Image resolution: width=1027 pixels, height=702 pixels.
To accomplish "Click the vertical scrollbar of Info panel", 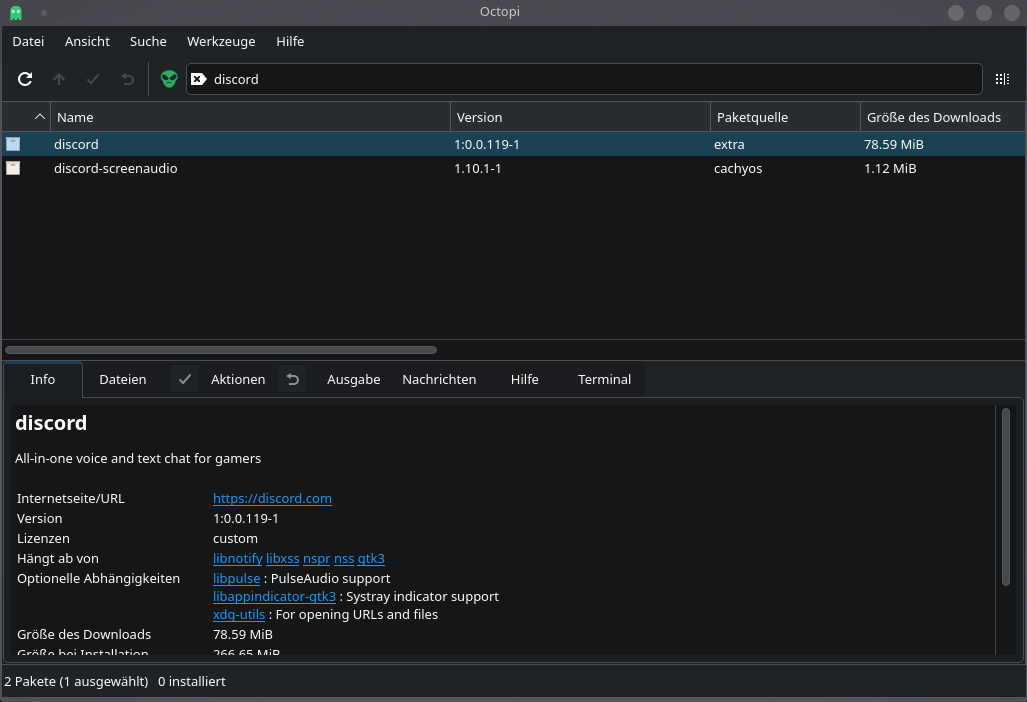I will click(1005, 496).
